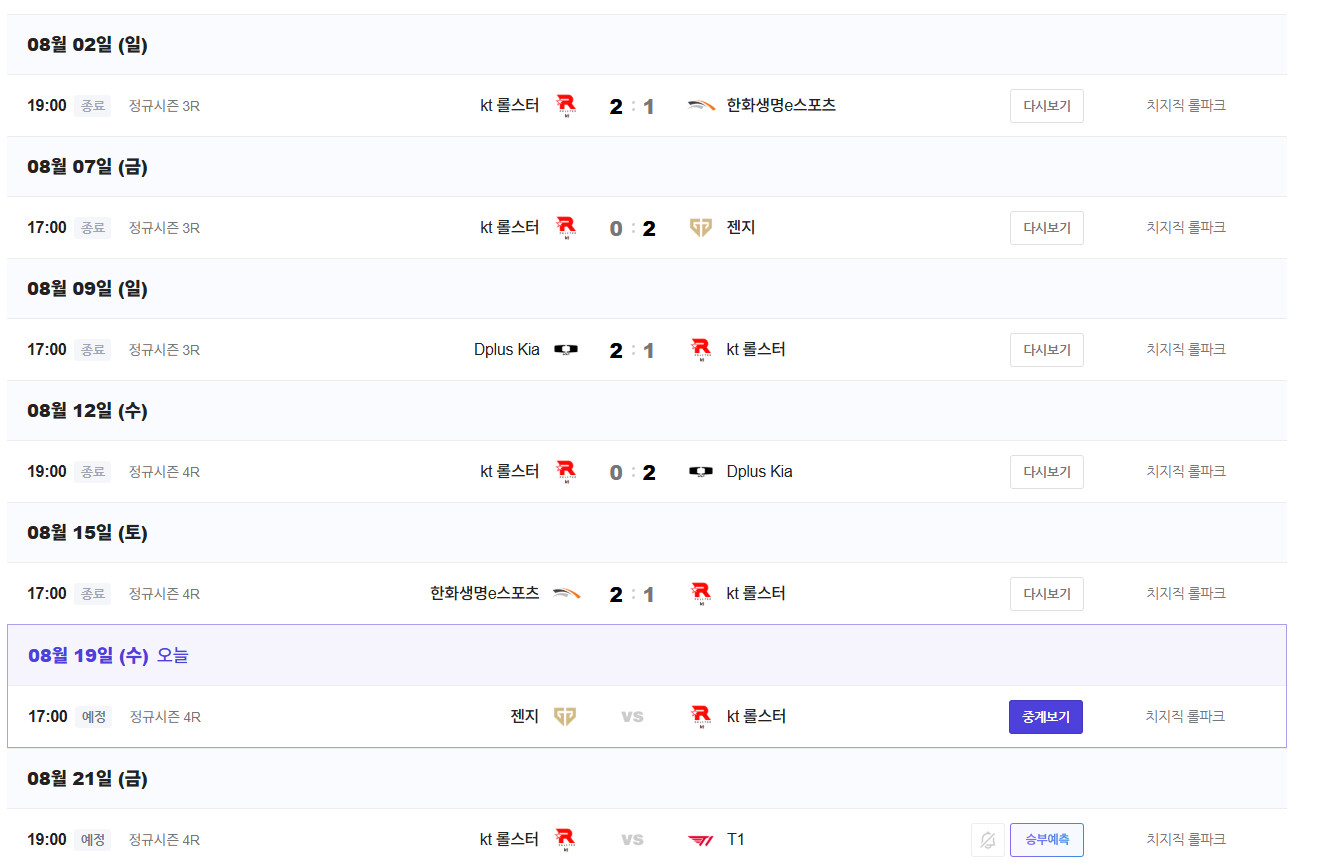Toggle the notification bell for kt 롤스터 vs T1

pos(988,840)
